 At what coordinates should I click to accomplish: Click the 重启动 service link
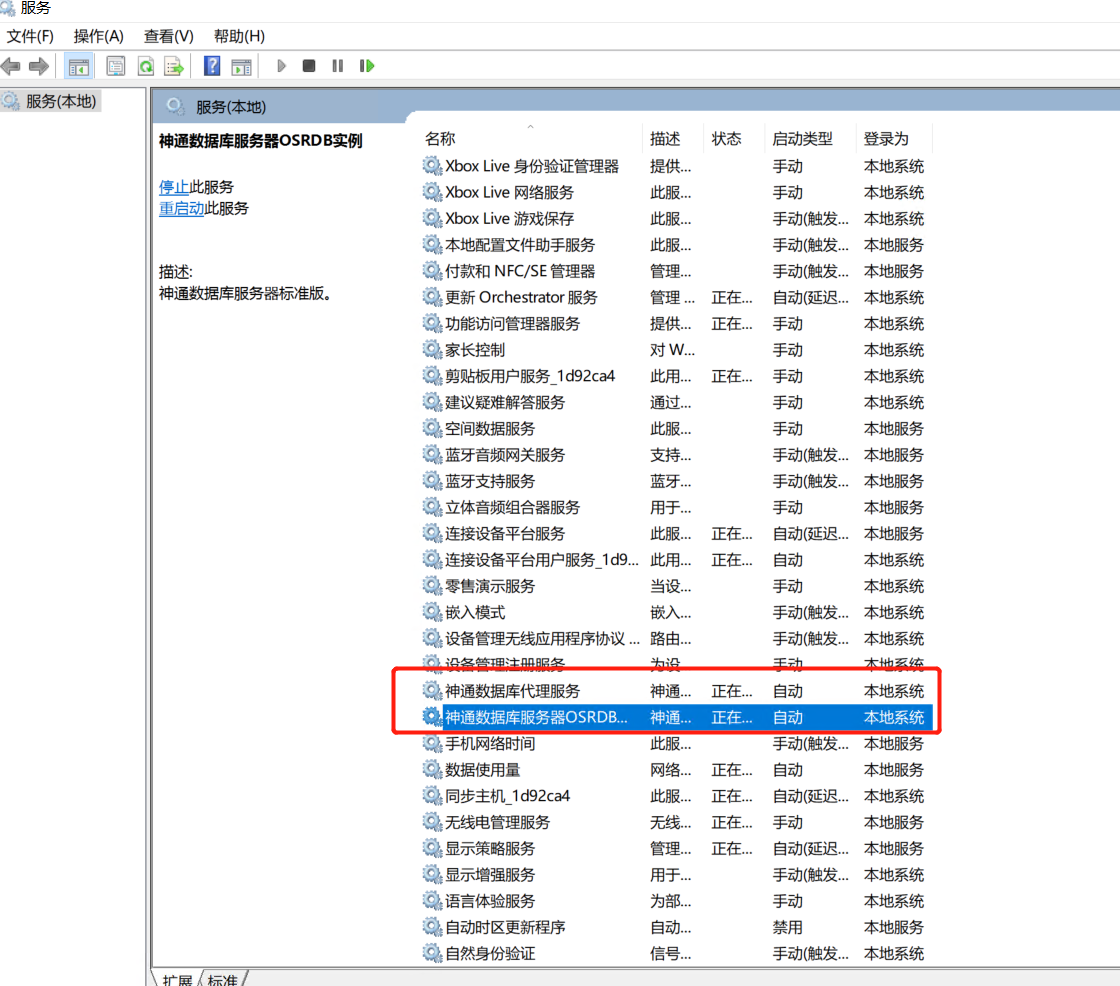coord(181,209)
